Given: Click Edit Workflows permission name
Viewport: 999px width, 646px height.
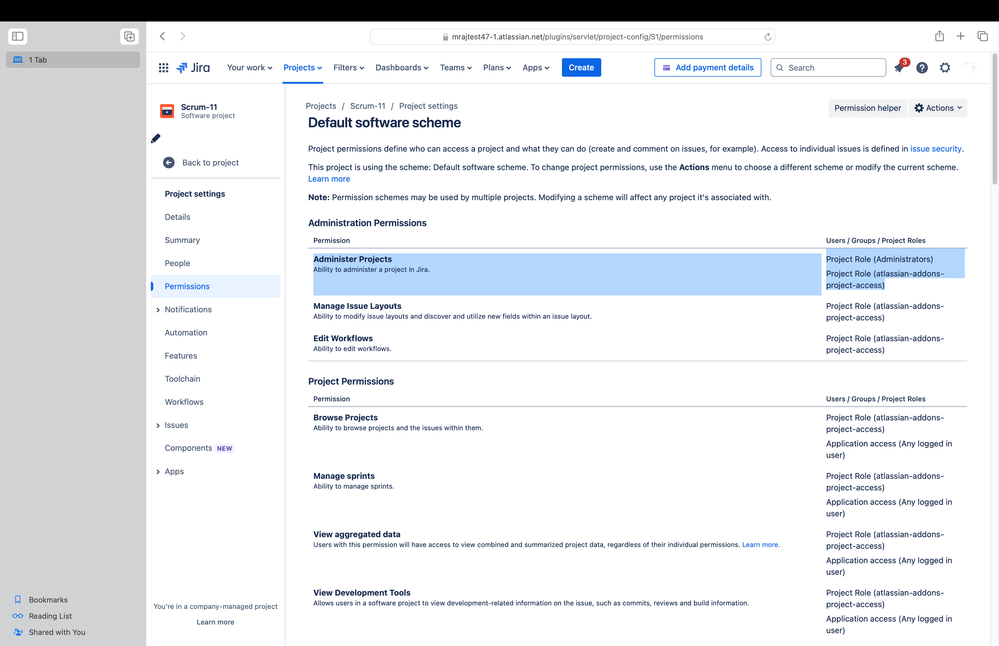Looking at the screenshot, I should pos(343,338).
